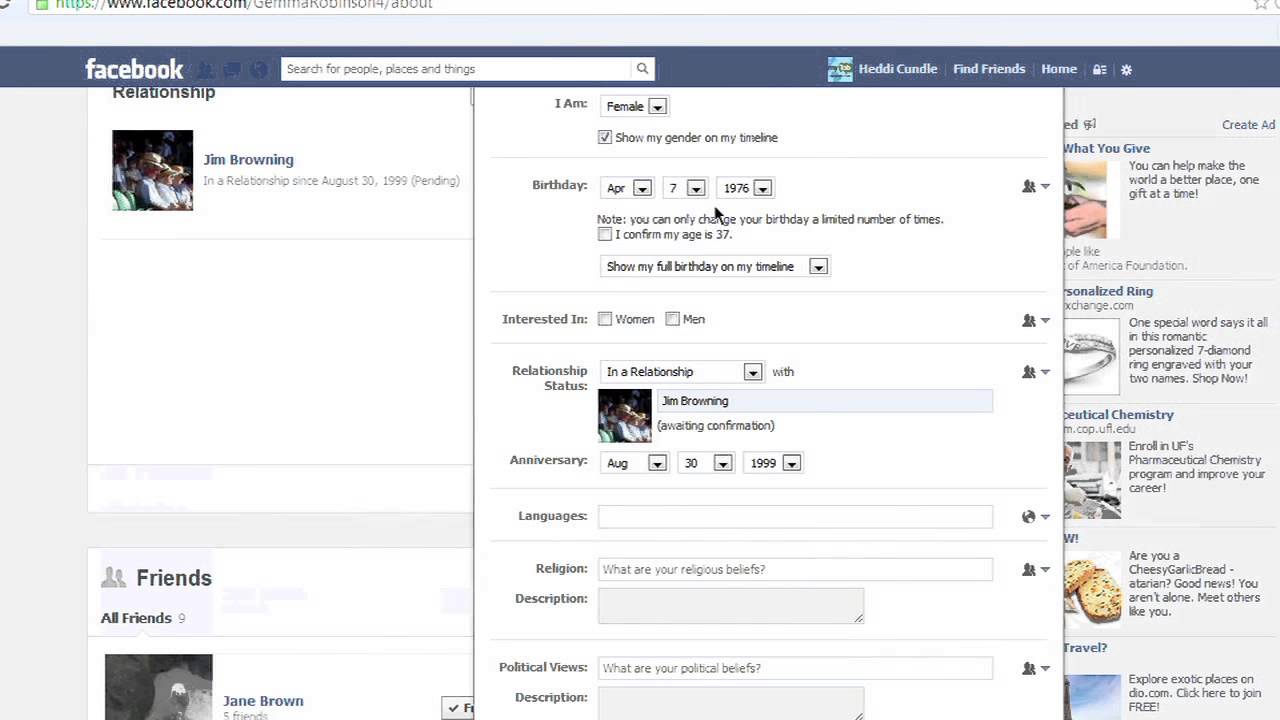Open Show my full birthday dropdown
Image resolution: width=1280 pixels, height=720 pixels.
pyautogui.click(x=714, y=266)
